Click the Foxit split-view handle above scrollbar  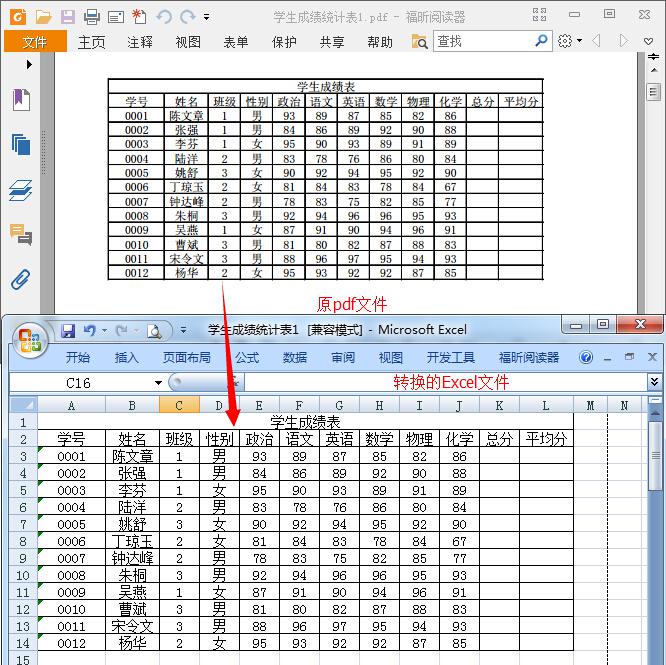coord(653,56)
